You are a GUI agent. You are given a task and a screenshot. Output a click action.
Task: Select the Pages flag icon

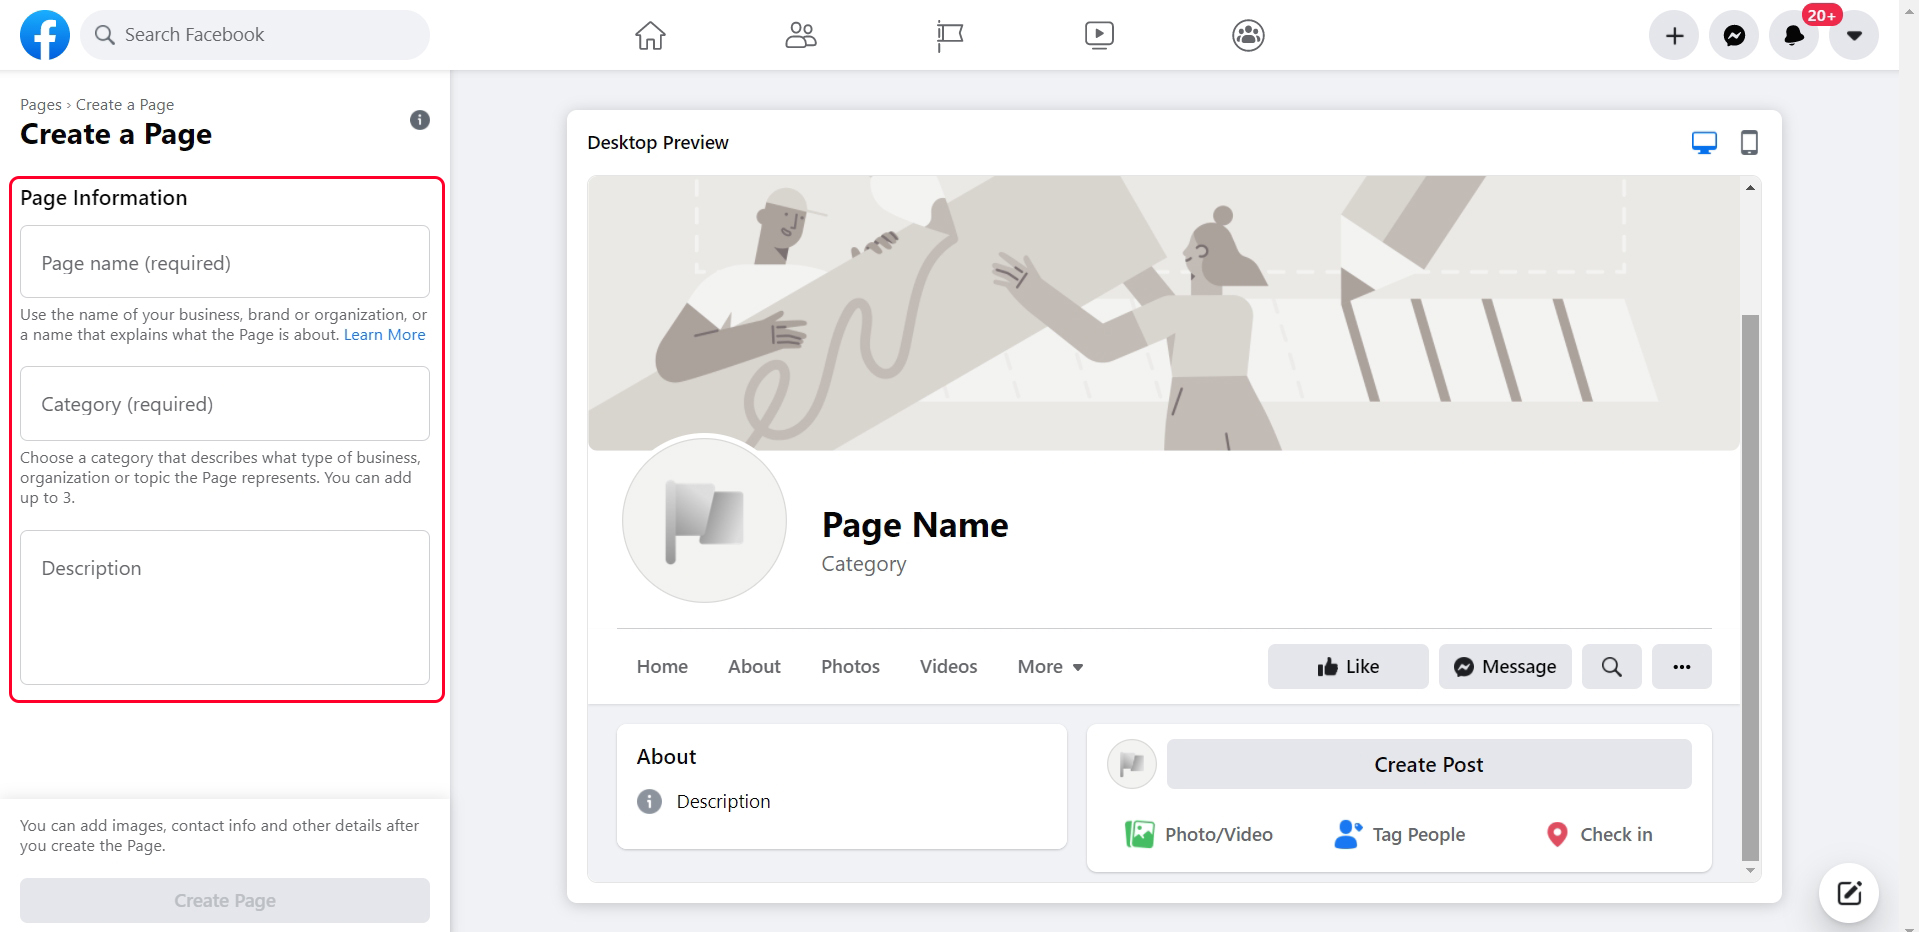[948, 34]
